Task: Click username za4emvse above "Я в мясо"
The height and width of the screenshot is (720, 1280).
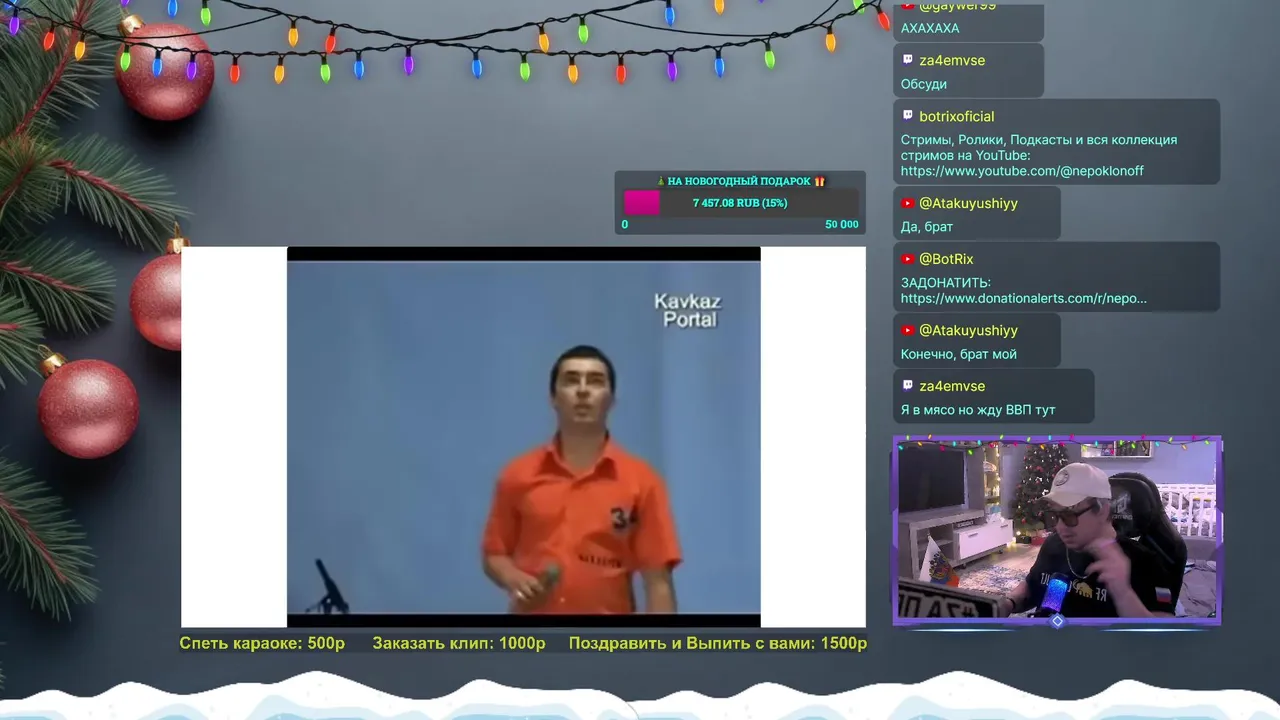Action: [x=952, y=386]
